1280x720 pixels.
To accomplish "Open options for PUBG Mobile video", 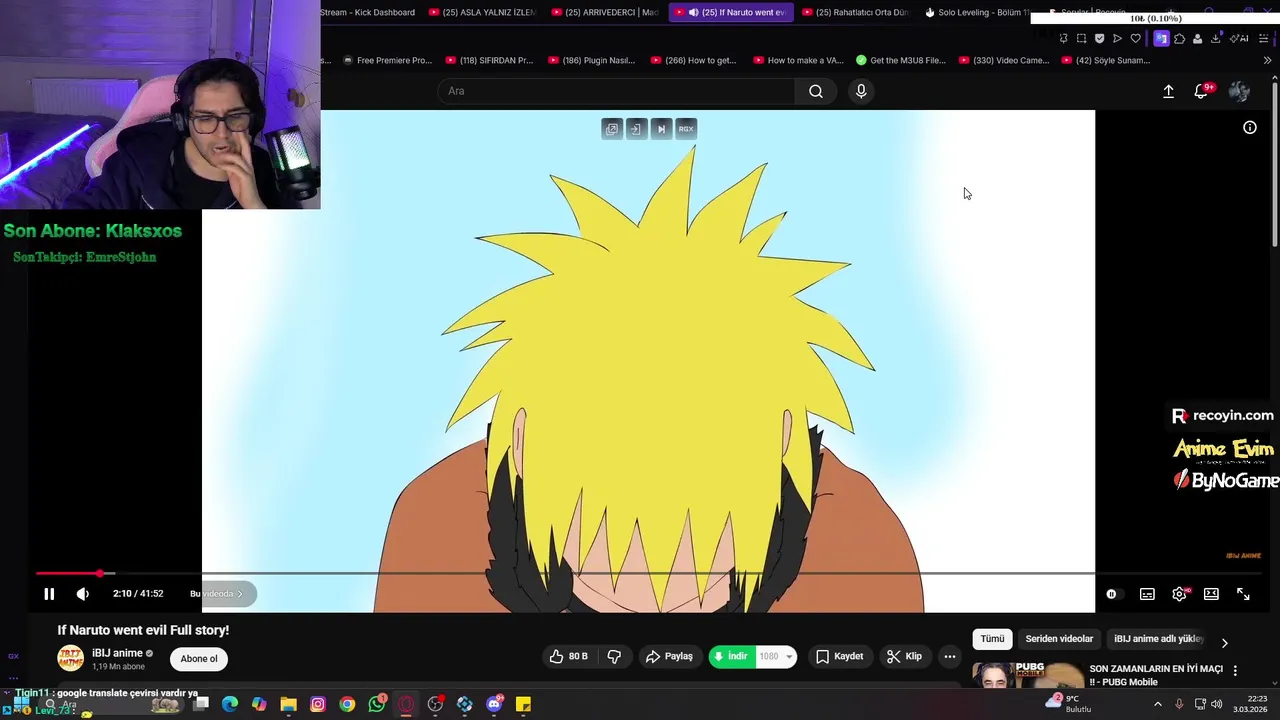I will (1235, 671).
